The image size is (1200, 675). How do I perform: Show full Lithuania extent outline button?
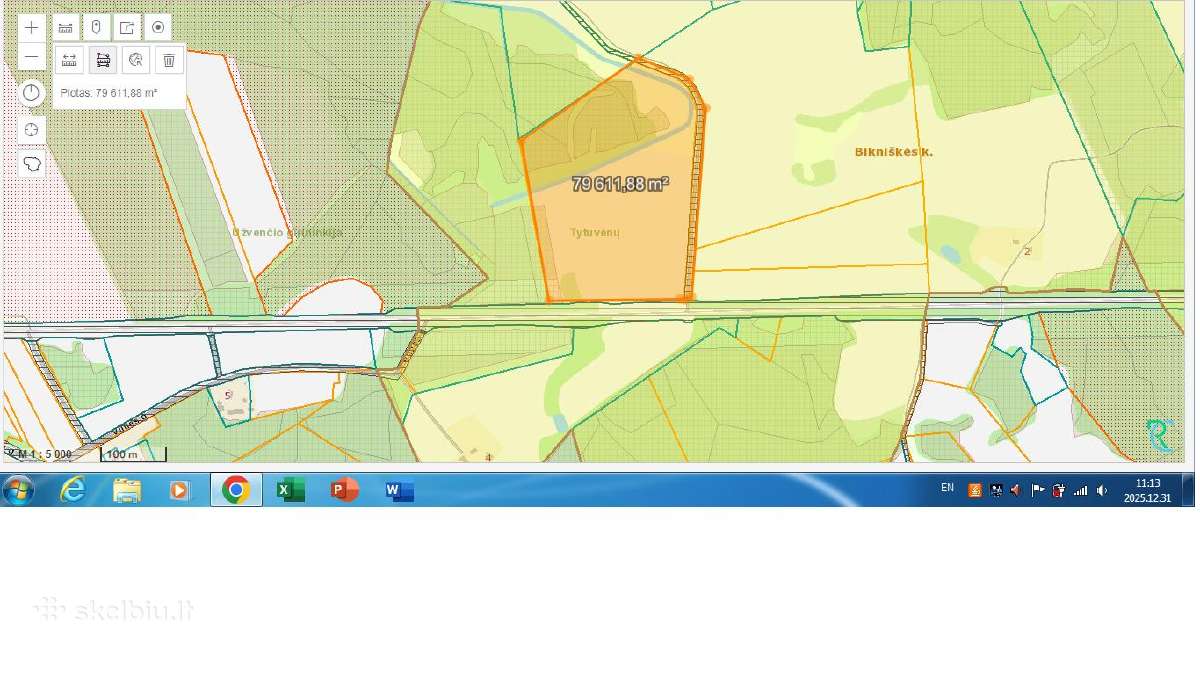32,164
